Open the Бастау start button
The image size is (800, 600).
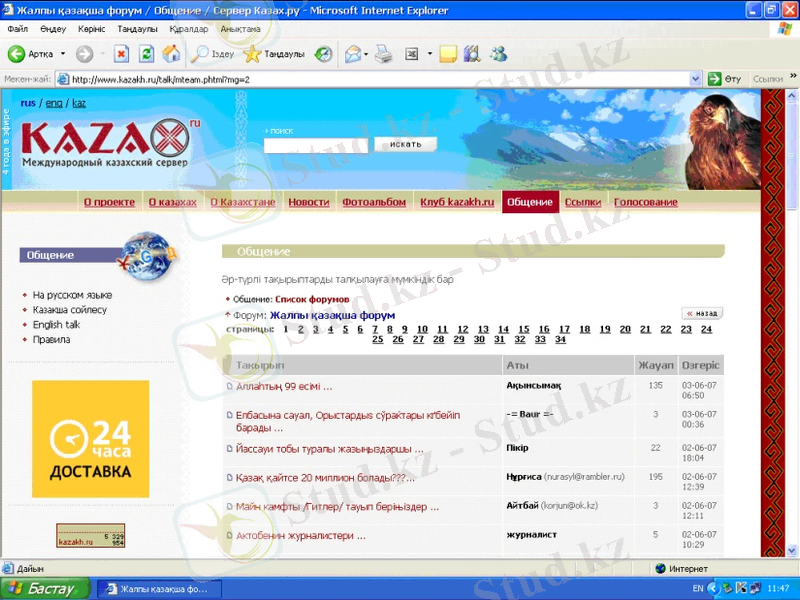45,589
